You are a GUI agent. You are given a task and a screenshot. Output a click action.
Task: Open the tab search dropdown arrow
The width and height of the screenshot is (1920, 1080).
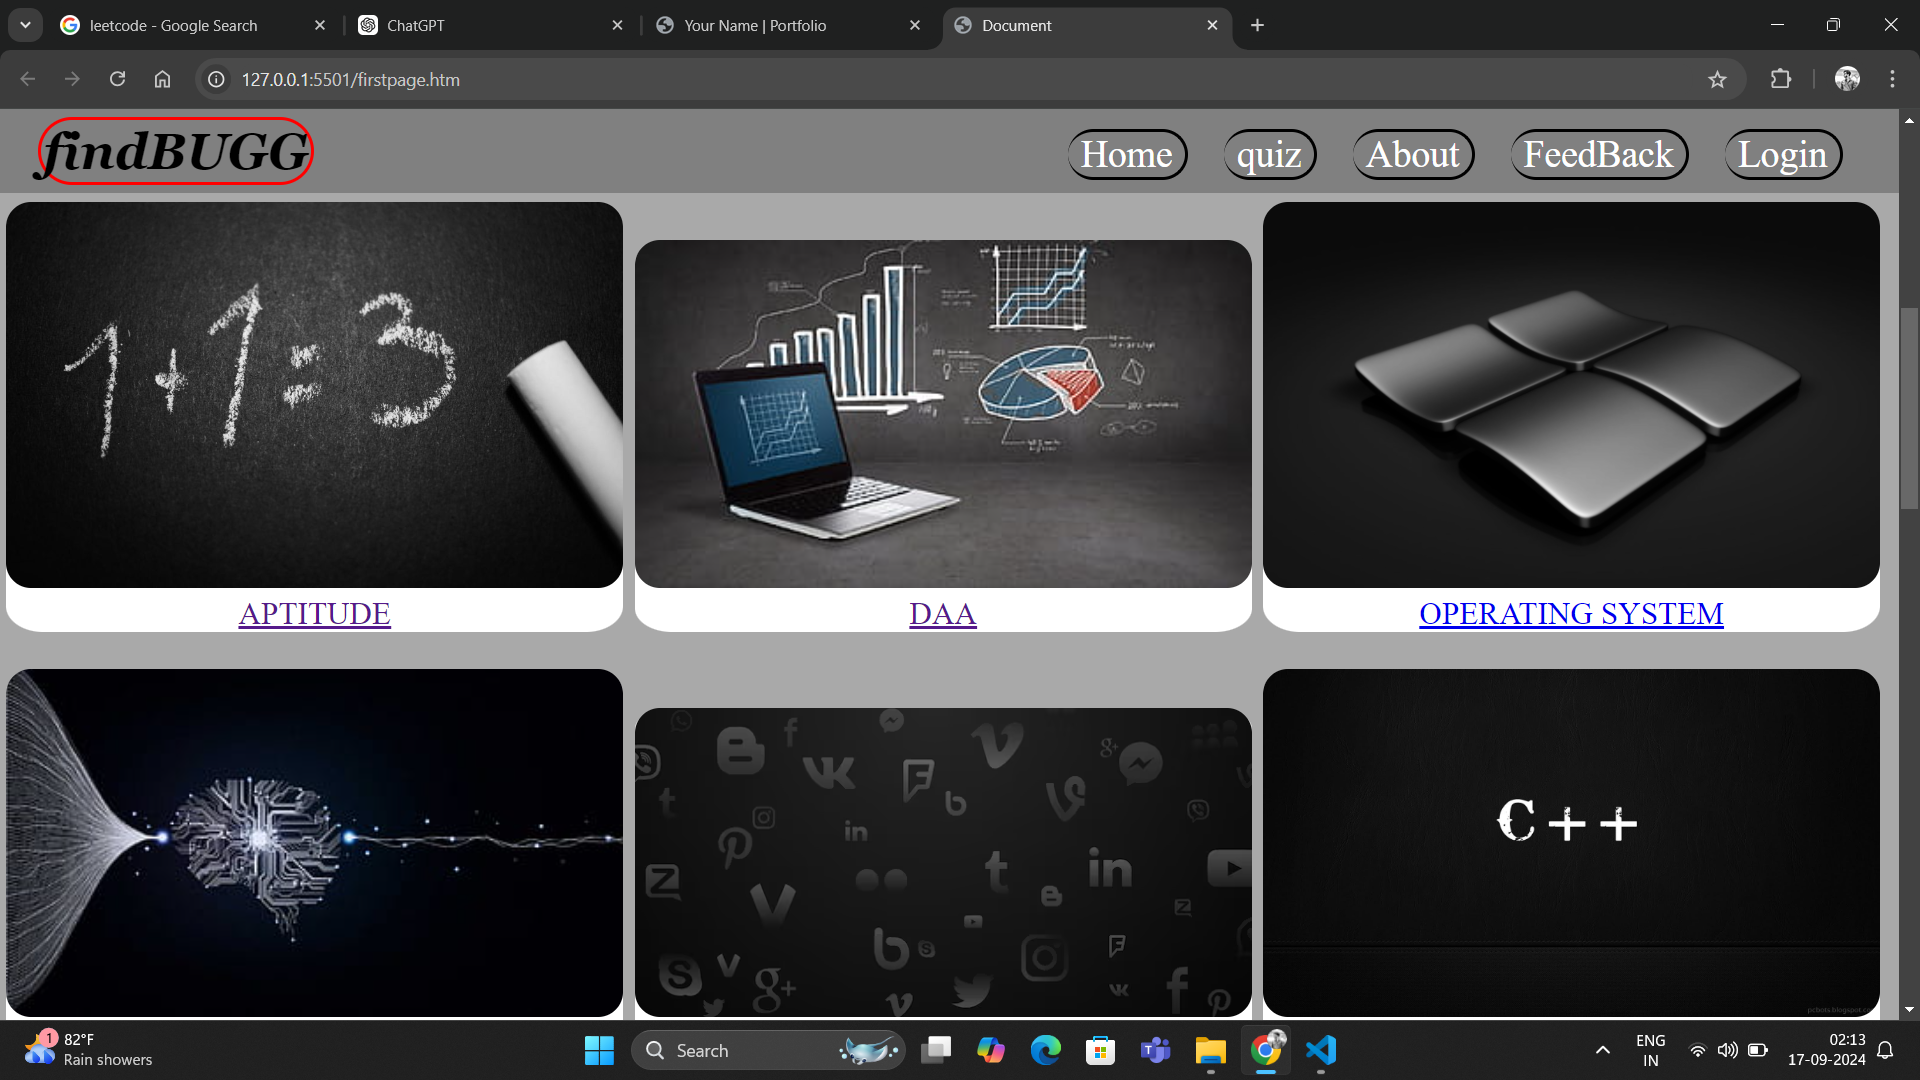(25, 25)
